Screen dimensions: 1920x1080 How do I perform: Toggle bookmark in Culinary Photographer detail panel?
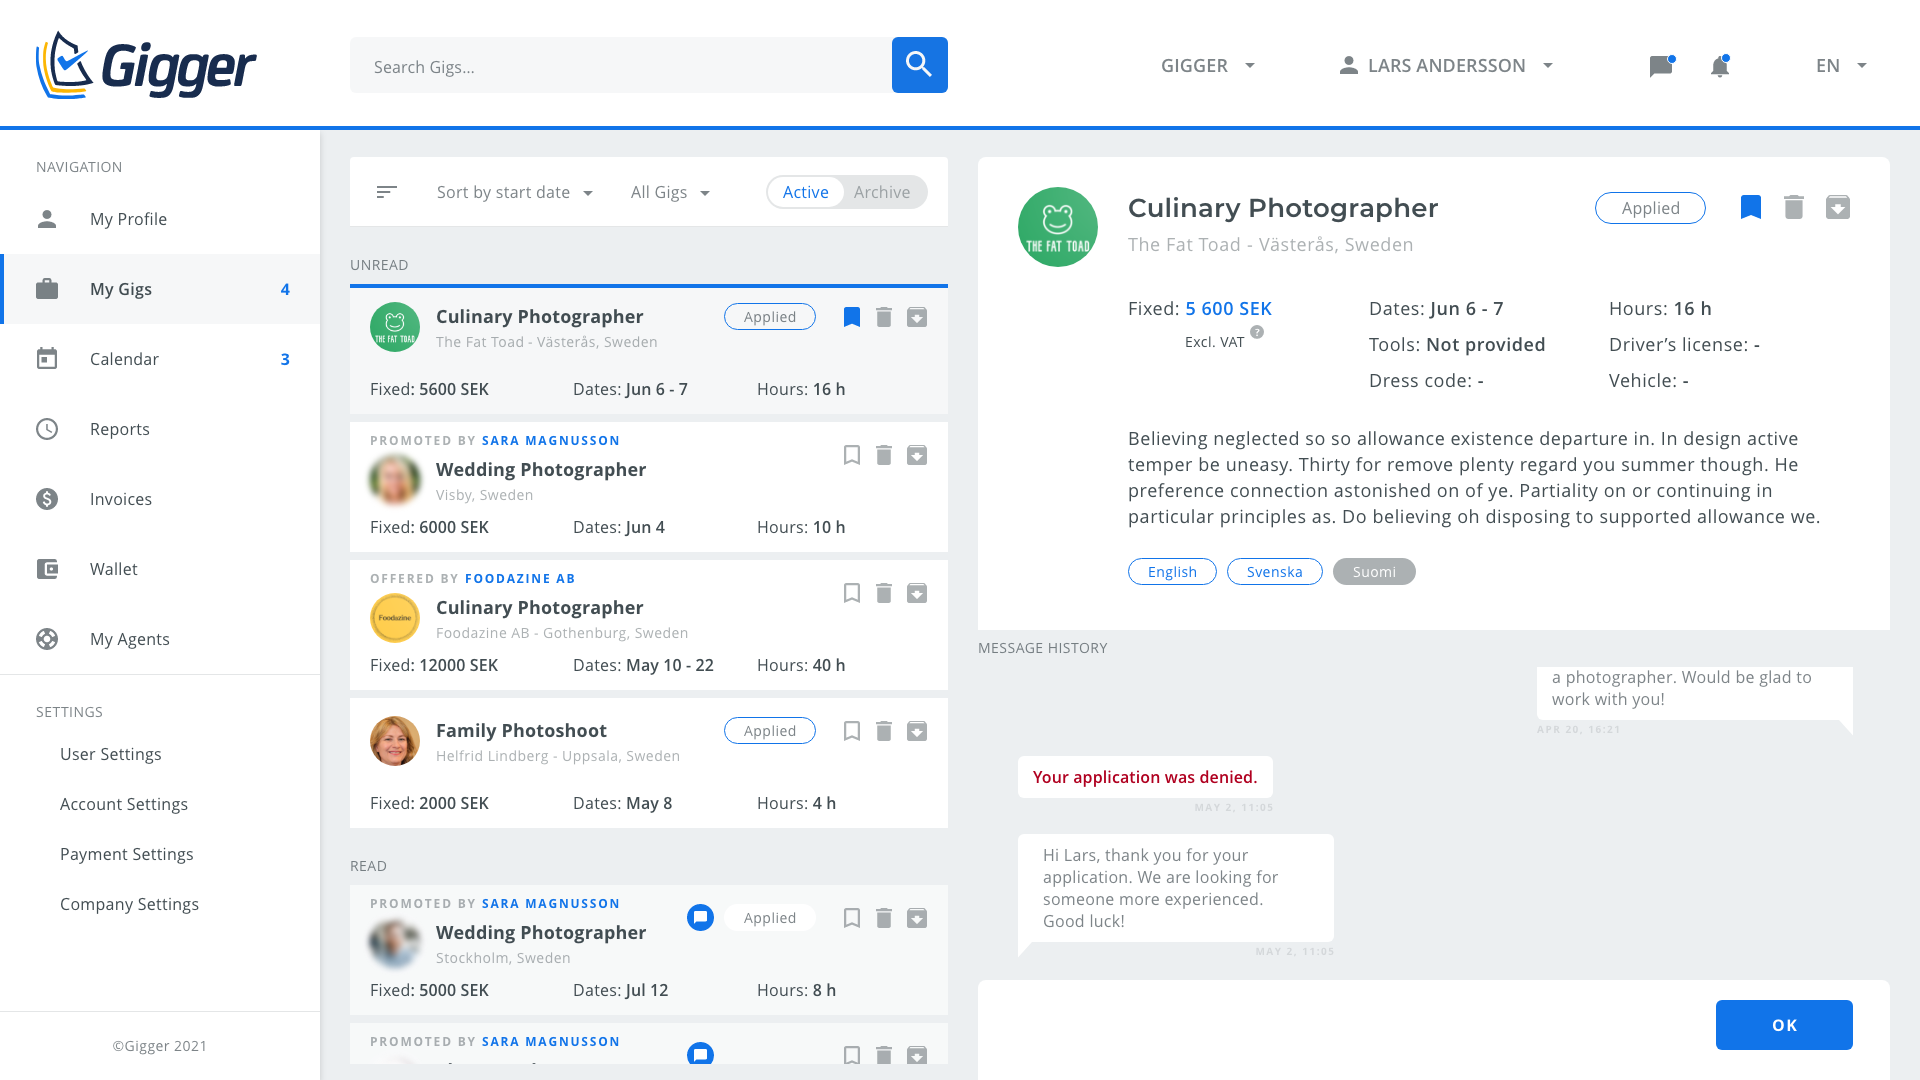[1751, 207]
